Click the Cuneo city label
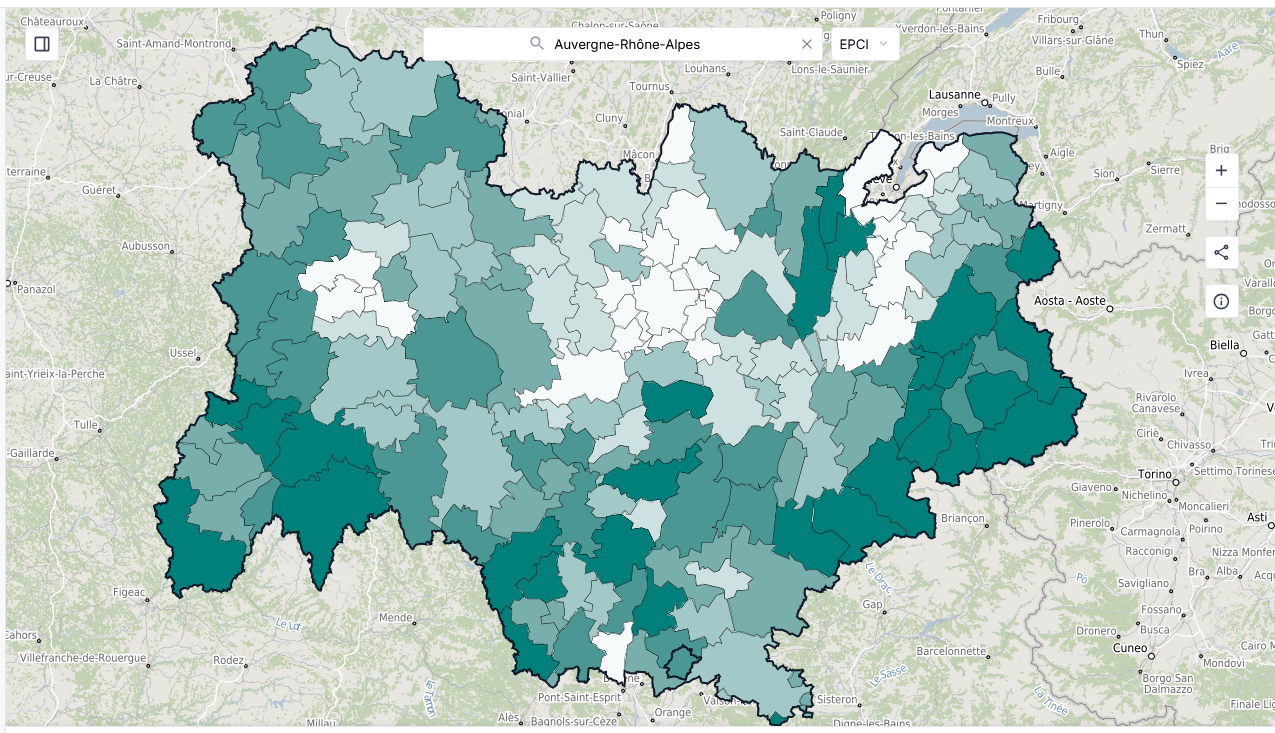This screenshot has height=733, width=1275. click(1130, 647)
